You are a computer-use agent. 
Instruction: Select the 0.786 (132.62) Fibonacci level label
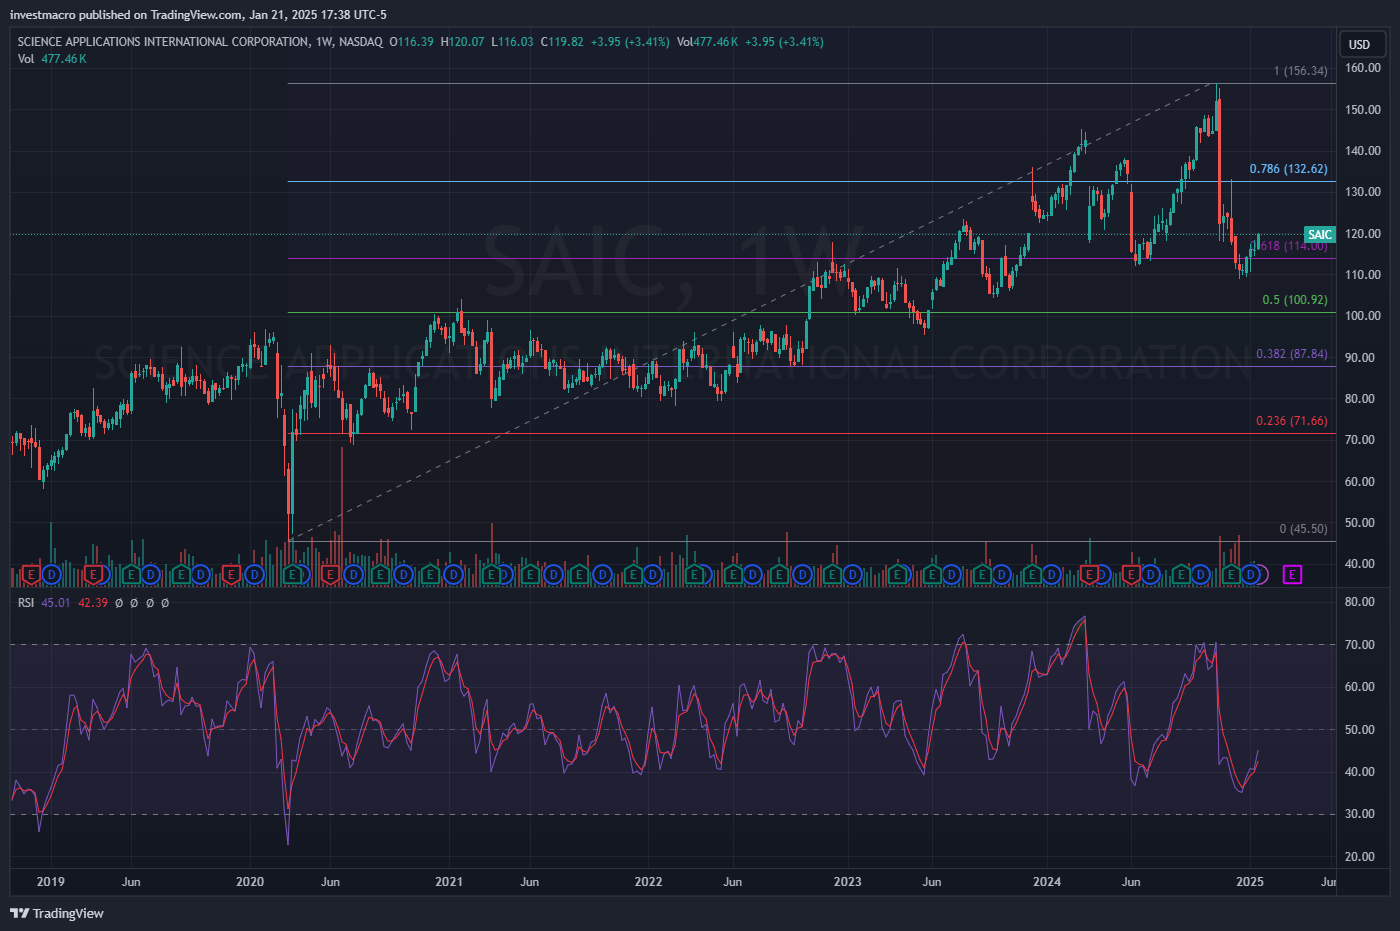click(1288, 169)
